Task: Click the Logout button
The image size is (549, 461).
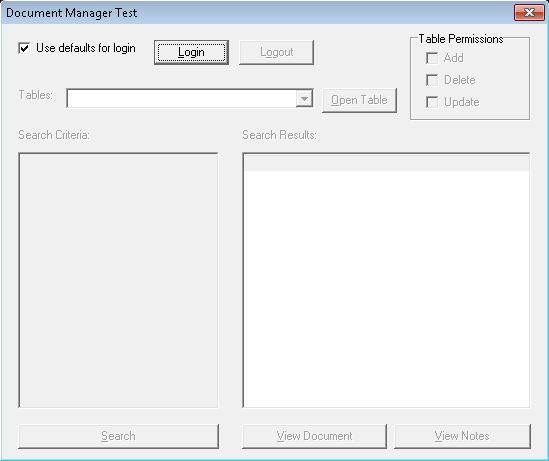Action: click(276, 52)
